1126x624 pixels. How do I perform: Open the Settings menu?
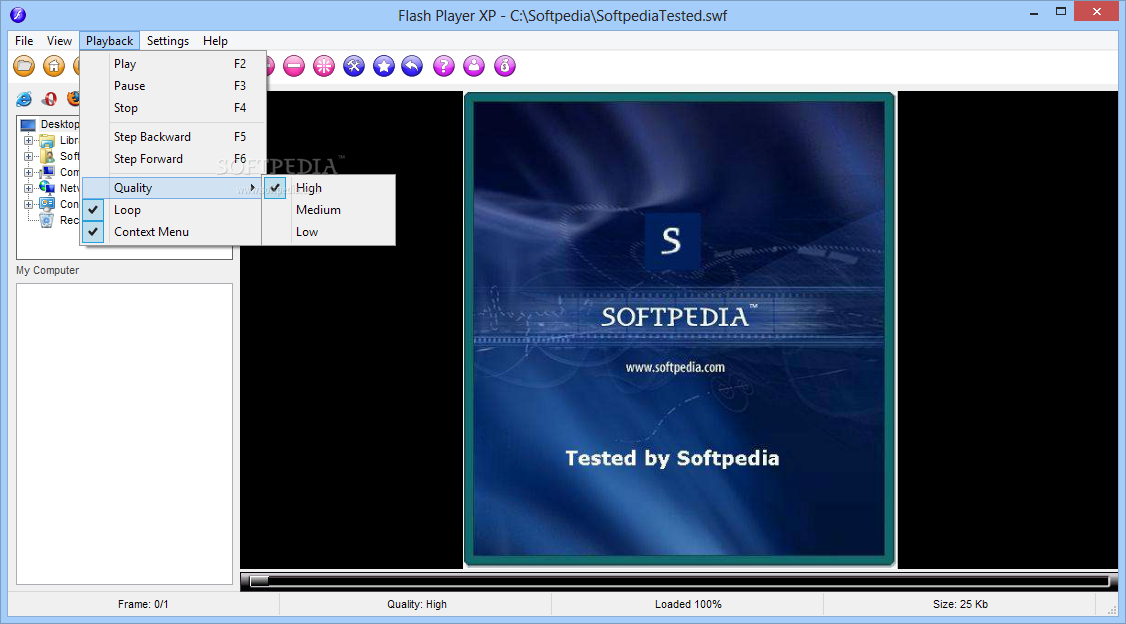[168, 41]
